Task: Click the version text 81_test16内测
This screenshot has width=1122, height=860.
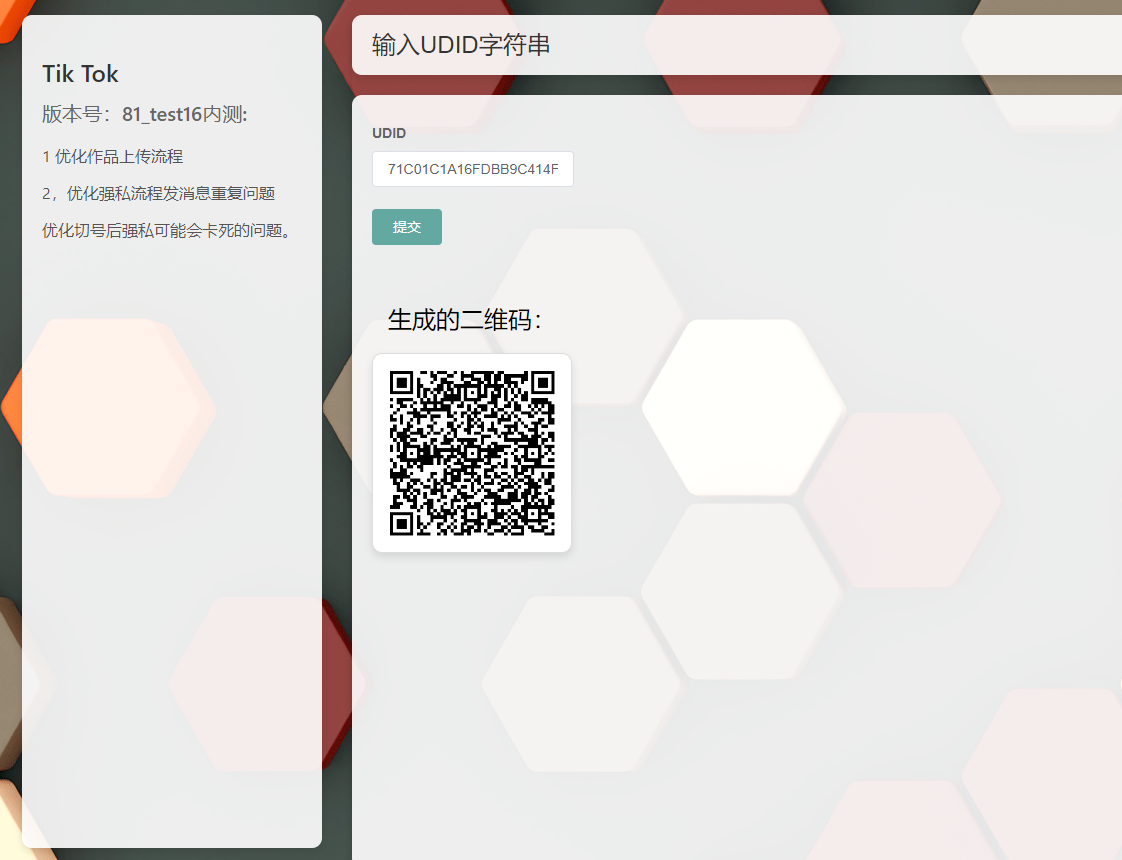Action: pyautogui.click(x=185, y=114)
